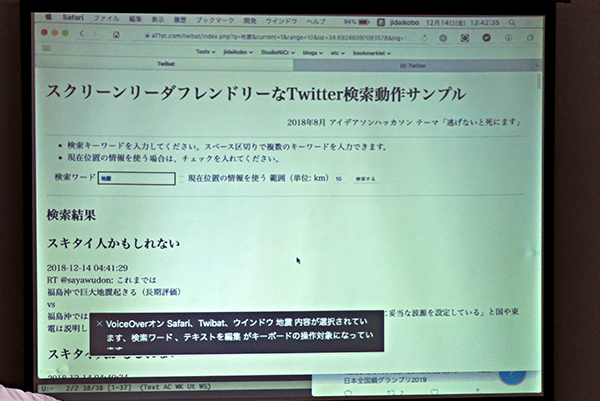Click the jidaikobo user name in menu bar
The height and width of the screenshot is (401, 600).
[x=404, y=23]
